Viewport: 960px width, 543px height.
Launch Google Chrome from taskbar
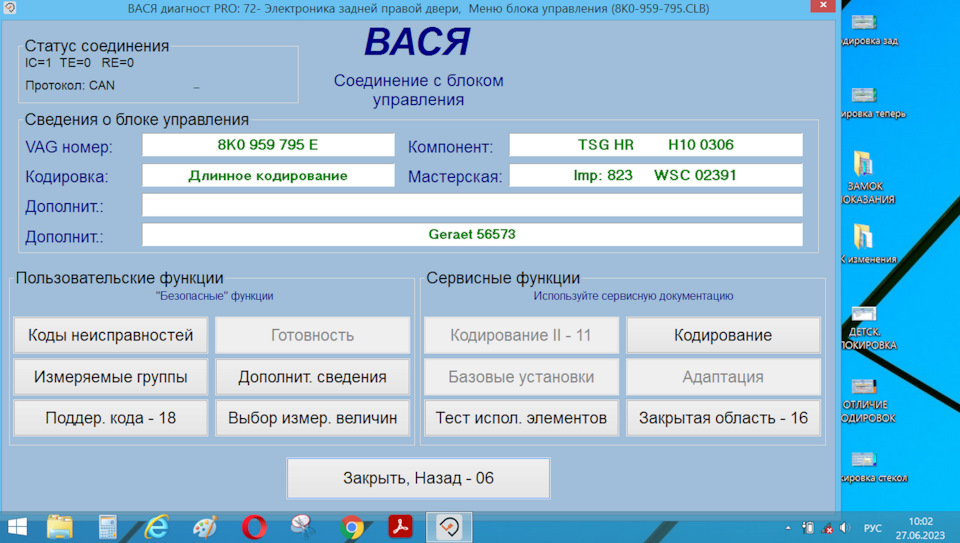351,527
